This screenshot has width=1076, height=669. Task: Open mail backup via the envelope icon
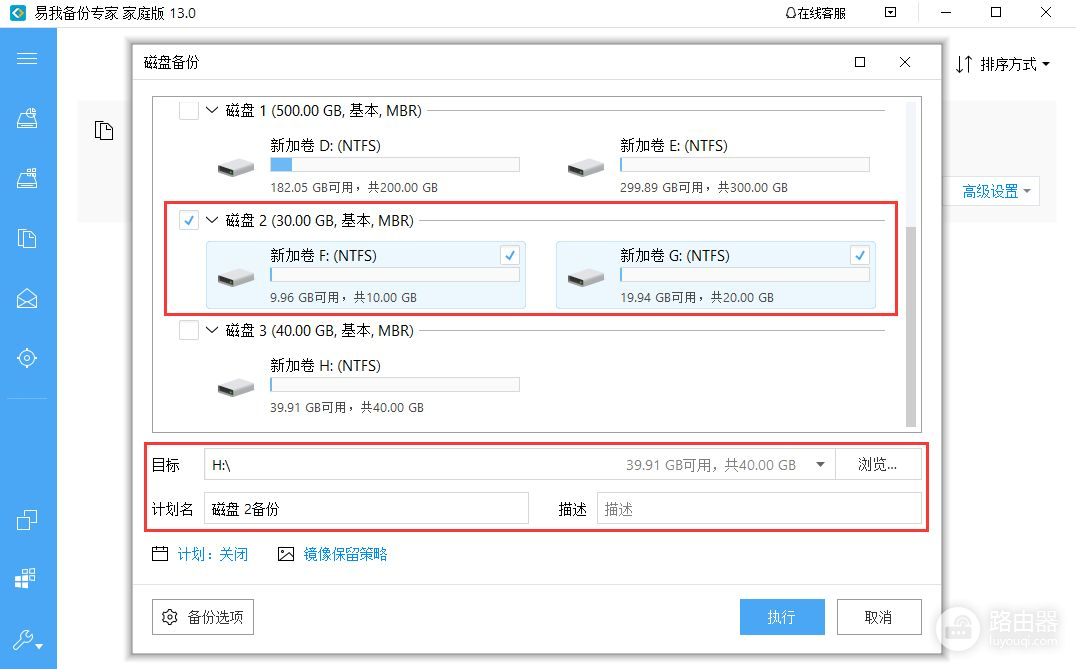(x=27, y=298)
